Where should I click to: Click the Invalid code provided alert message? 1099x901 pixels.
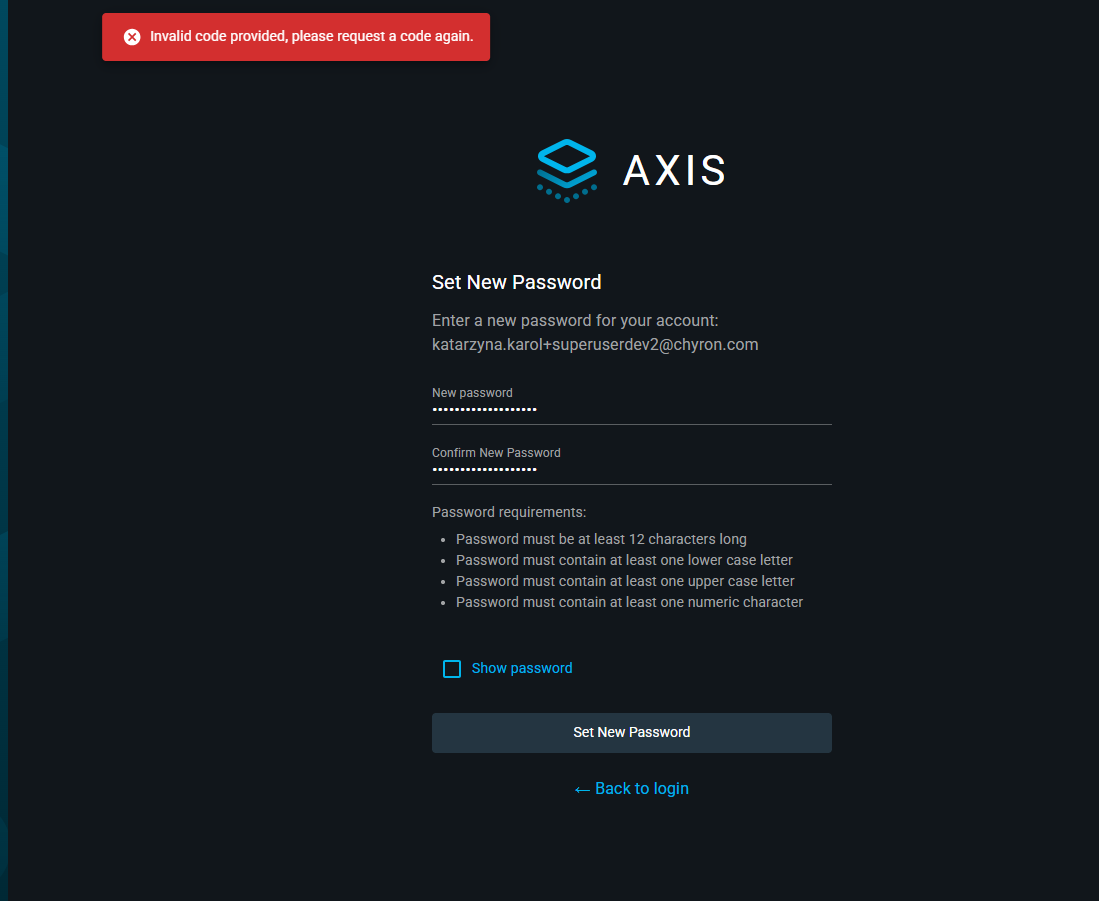tap(311, 37)
